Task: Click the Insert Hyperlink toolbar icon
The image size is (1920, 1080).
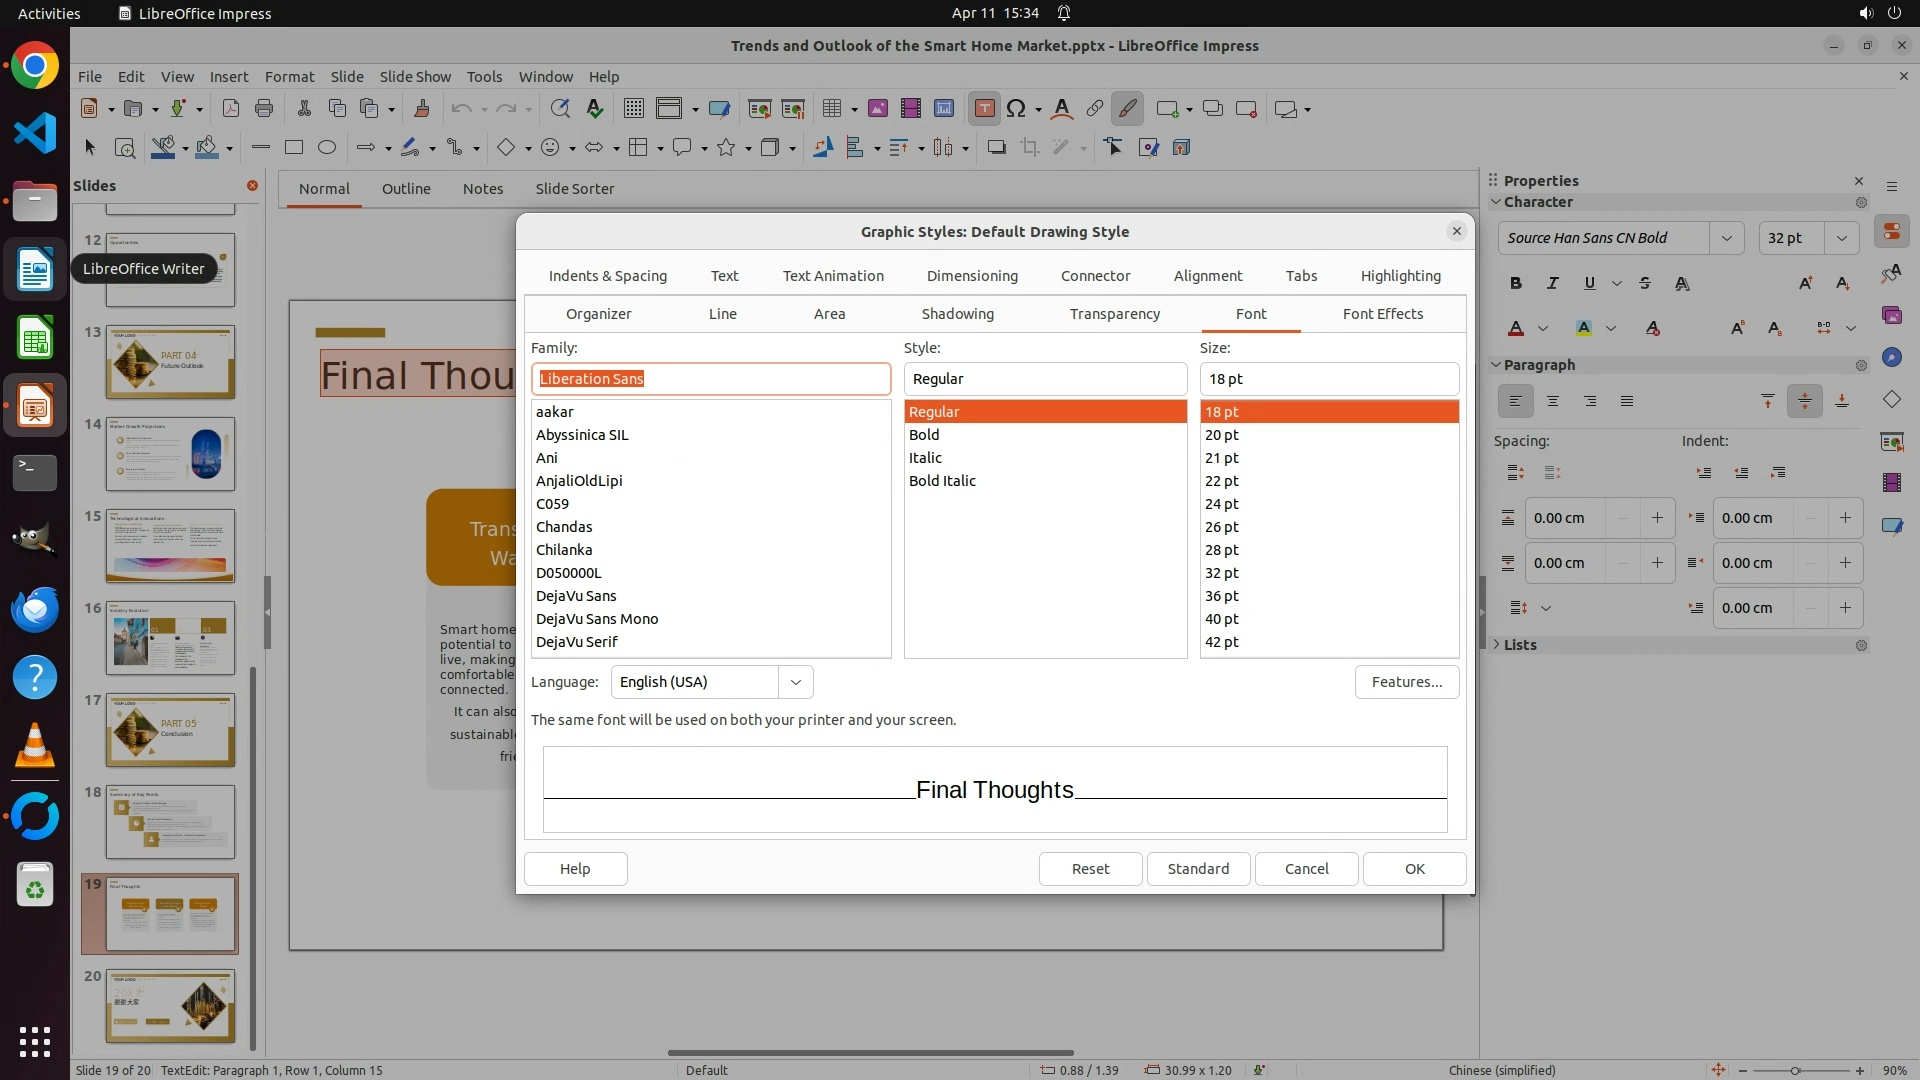Action: 1095,109
